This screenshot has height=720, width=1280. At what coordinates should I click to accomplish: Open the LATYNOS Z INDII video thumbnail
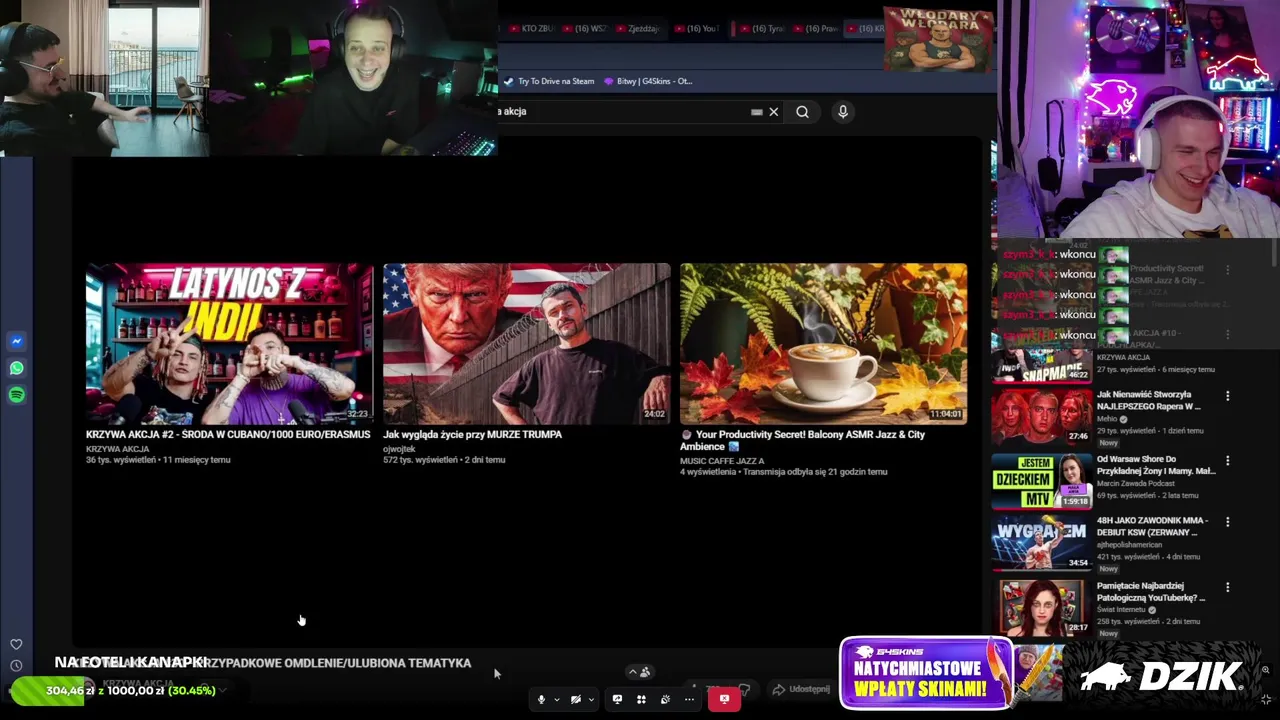coord(229,344)
